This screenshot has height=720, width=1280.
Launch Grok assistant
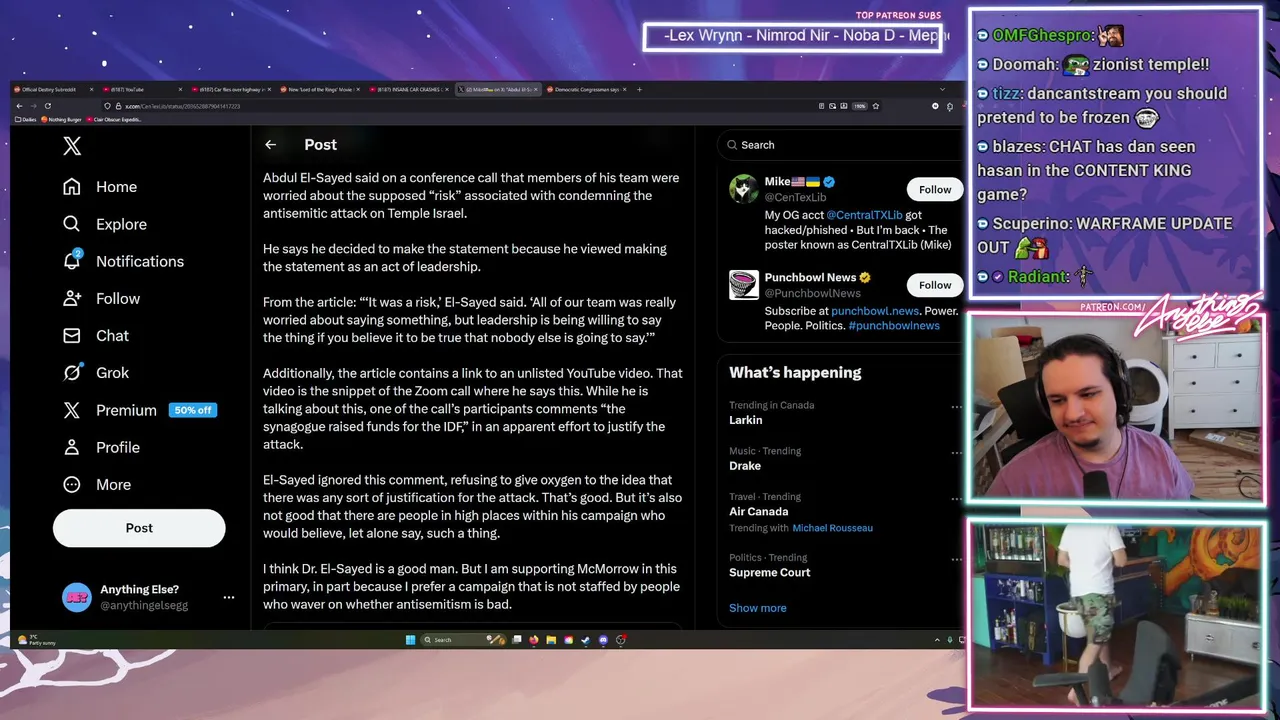coord(95,372)
